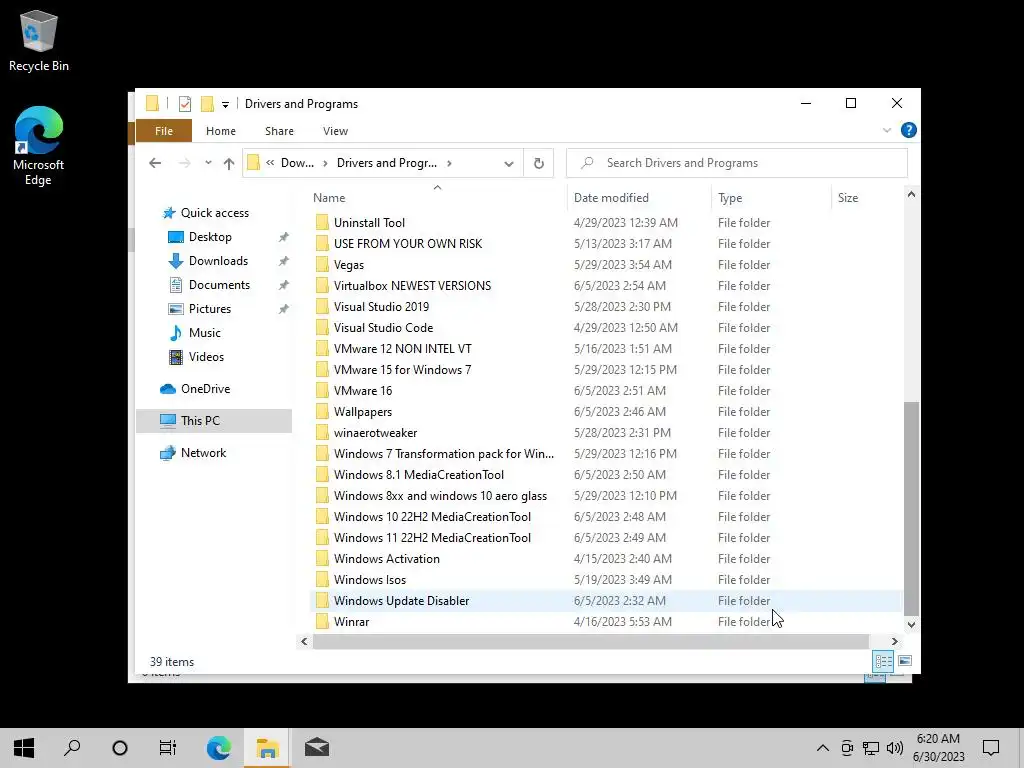Sort by the Size column header
This screenshot has height=768, width=1024.
[848, 198]
